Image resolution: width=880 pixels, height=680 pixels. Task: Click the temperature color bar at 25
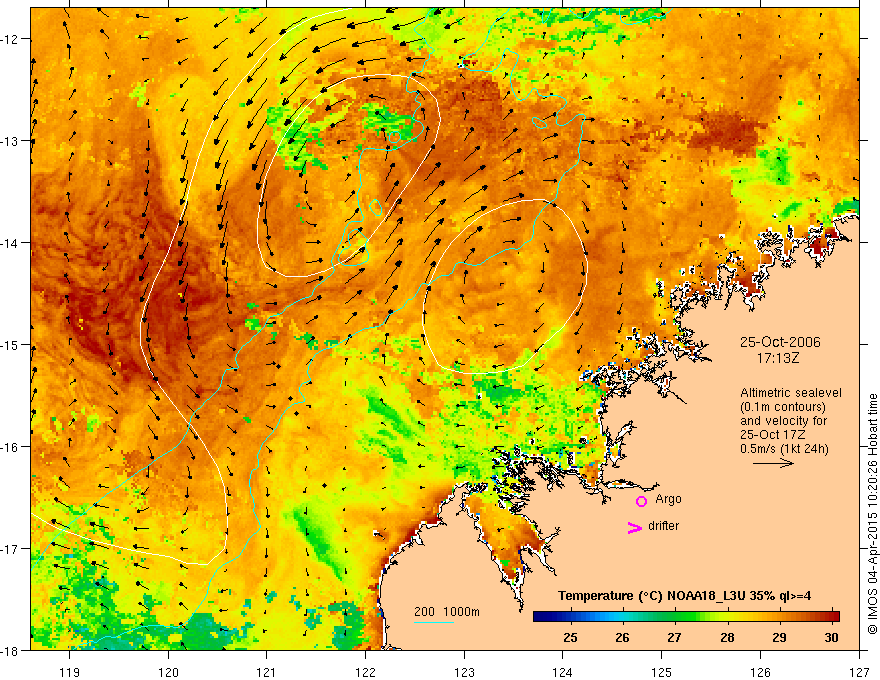[x=571, y=617]
